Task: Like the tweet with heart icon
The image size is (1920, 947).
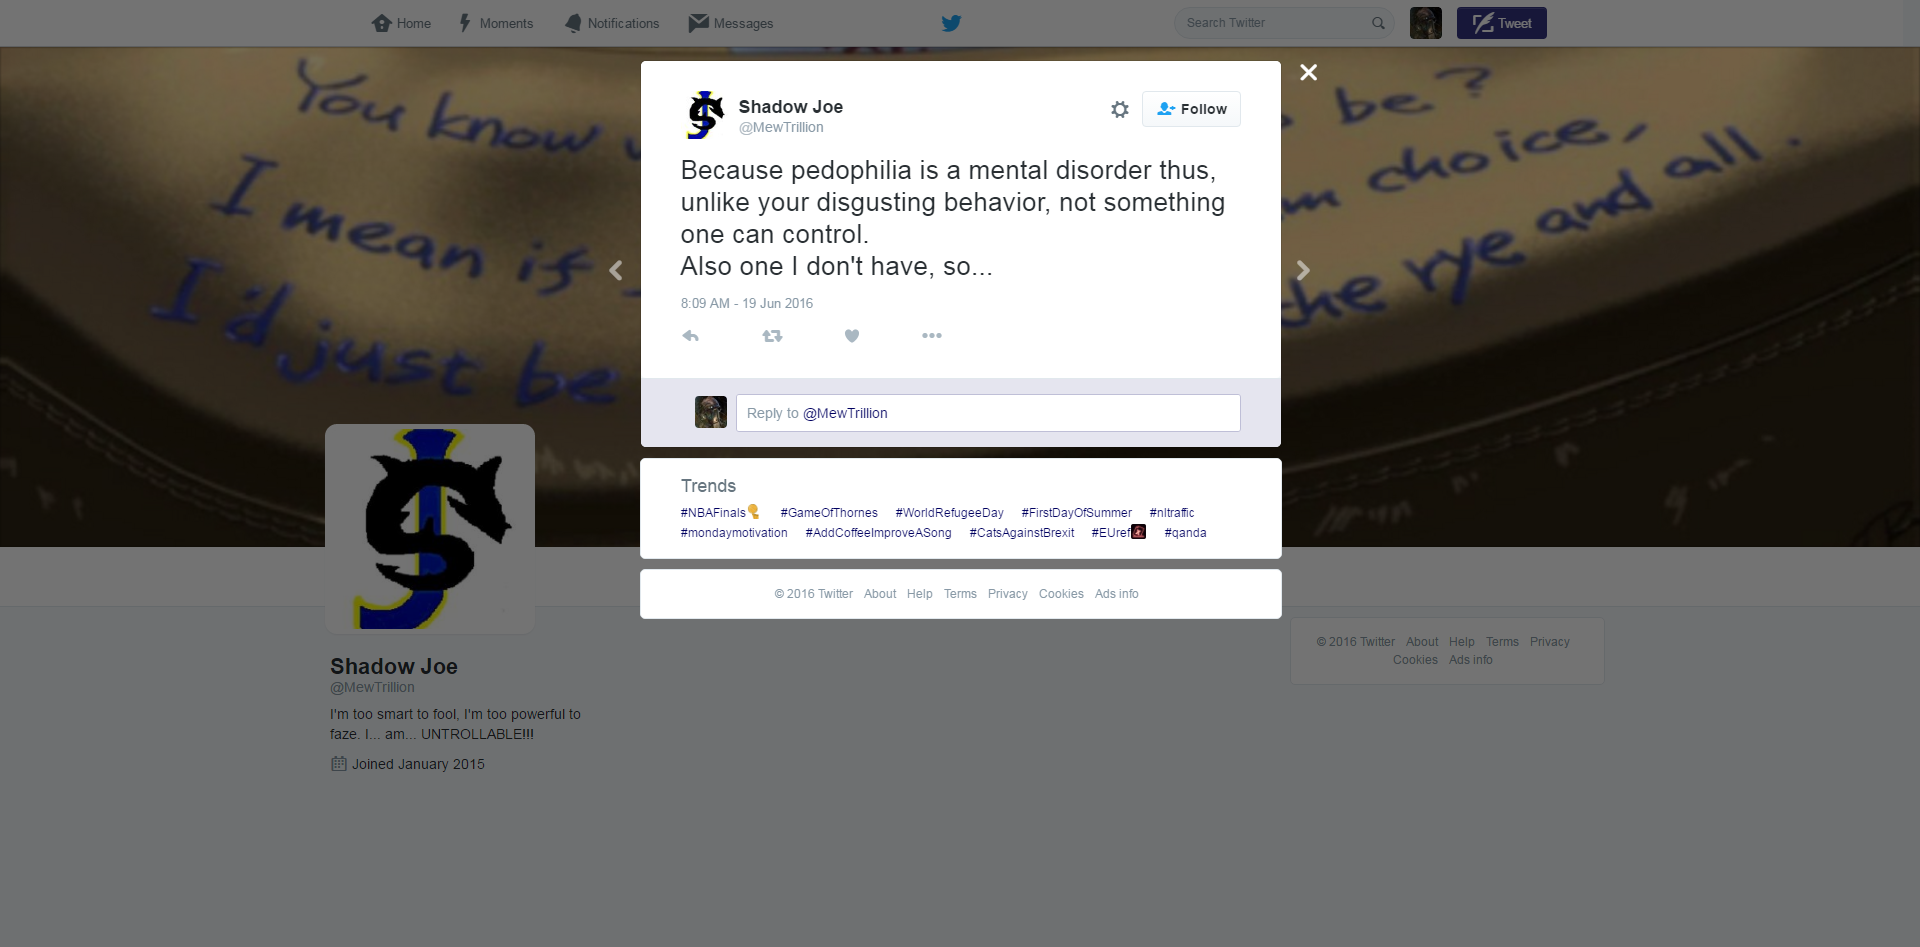Action: 852,336
